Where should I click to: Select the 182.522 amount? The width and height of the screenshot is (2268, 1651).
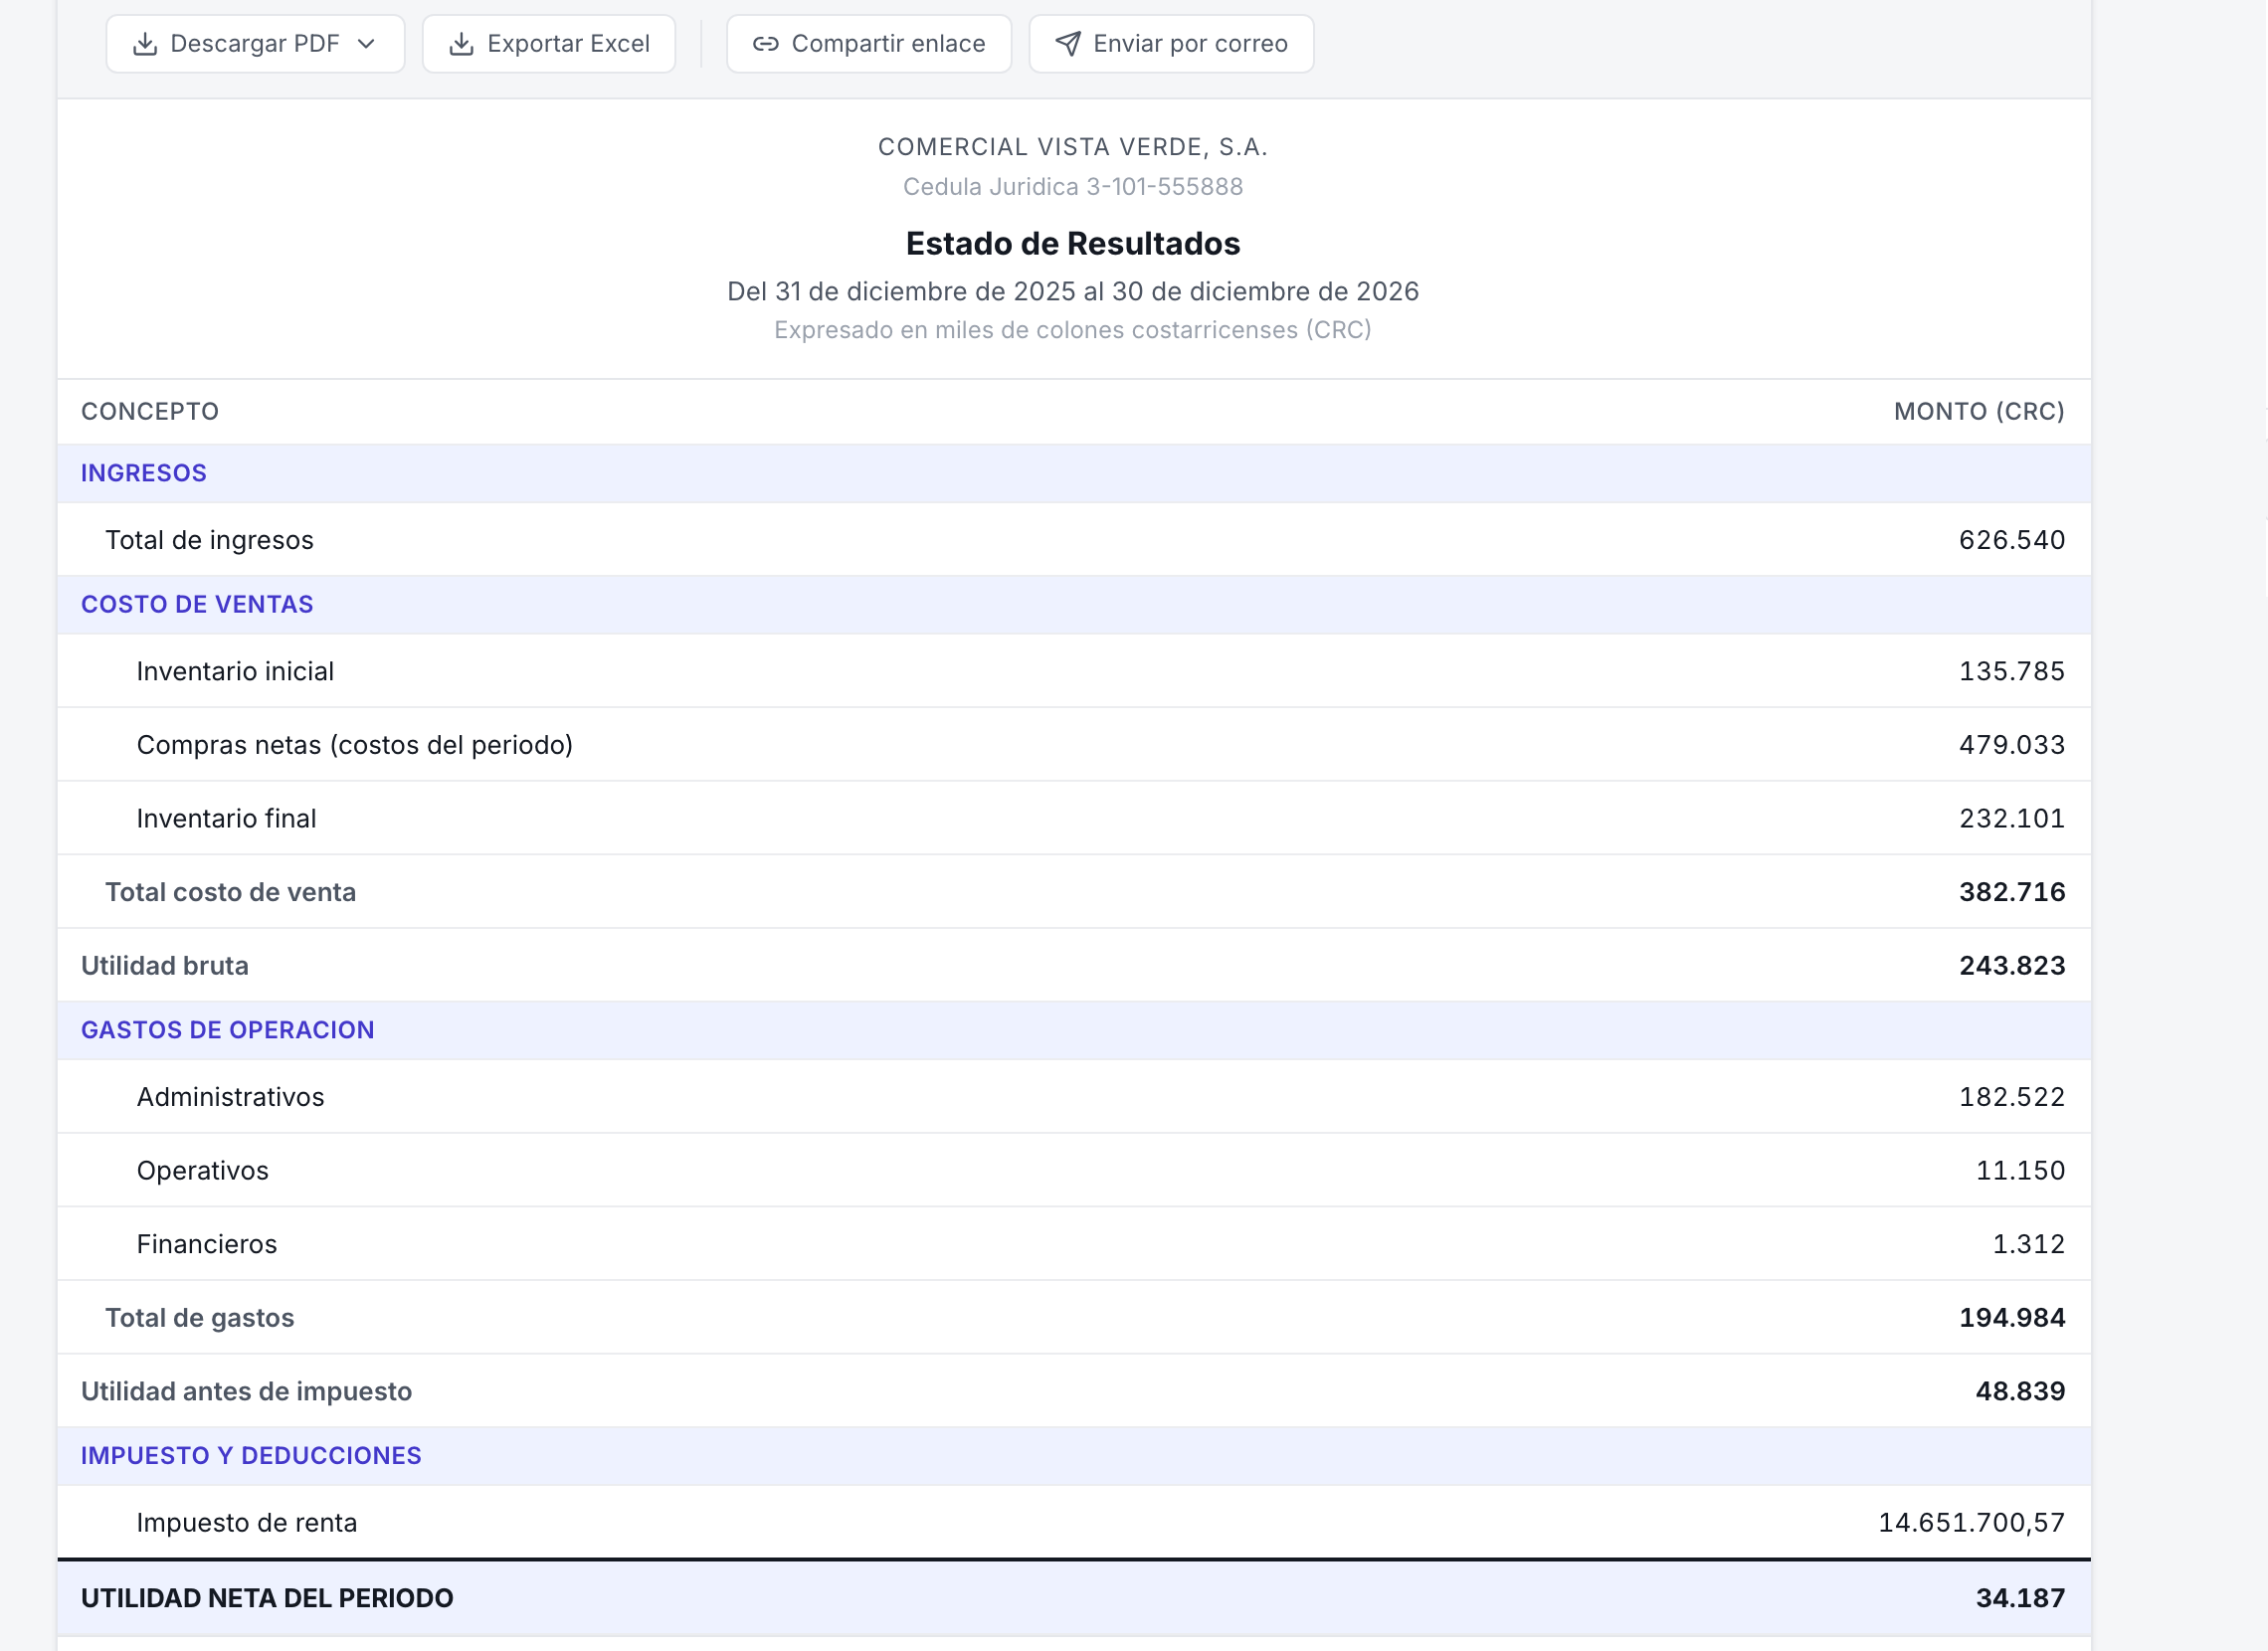pos(2012,1097)
